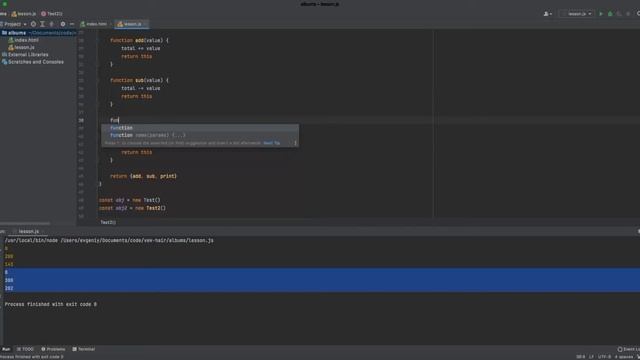The image size is (640, 360).
Task: Stop the running process with the stop icon
Action: (x=628, y=14)
